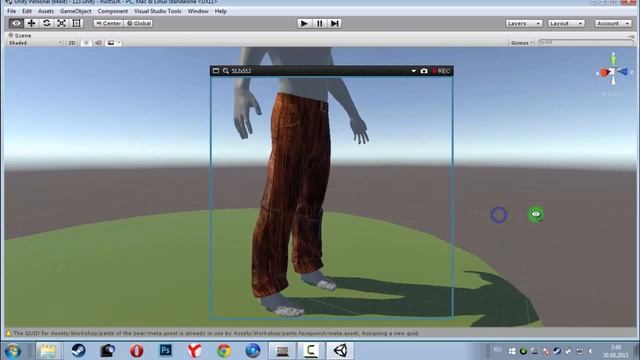Open the blue globe taskbar icon
The height and width of the screenshot is (360, 640).
pos(253,351)
